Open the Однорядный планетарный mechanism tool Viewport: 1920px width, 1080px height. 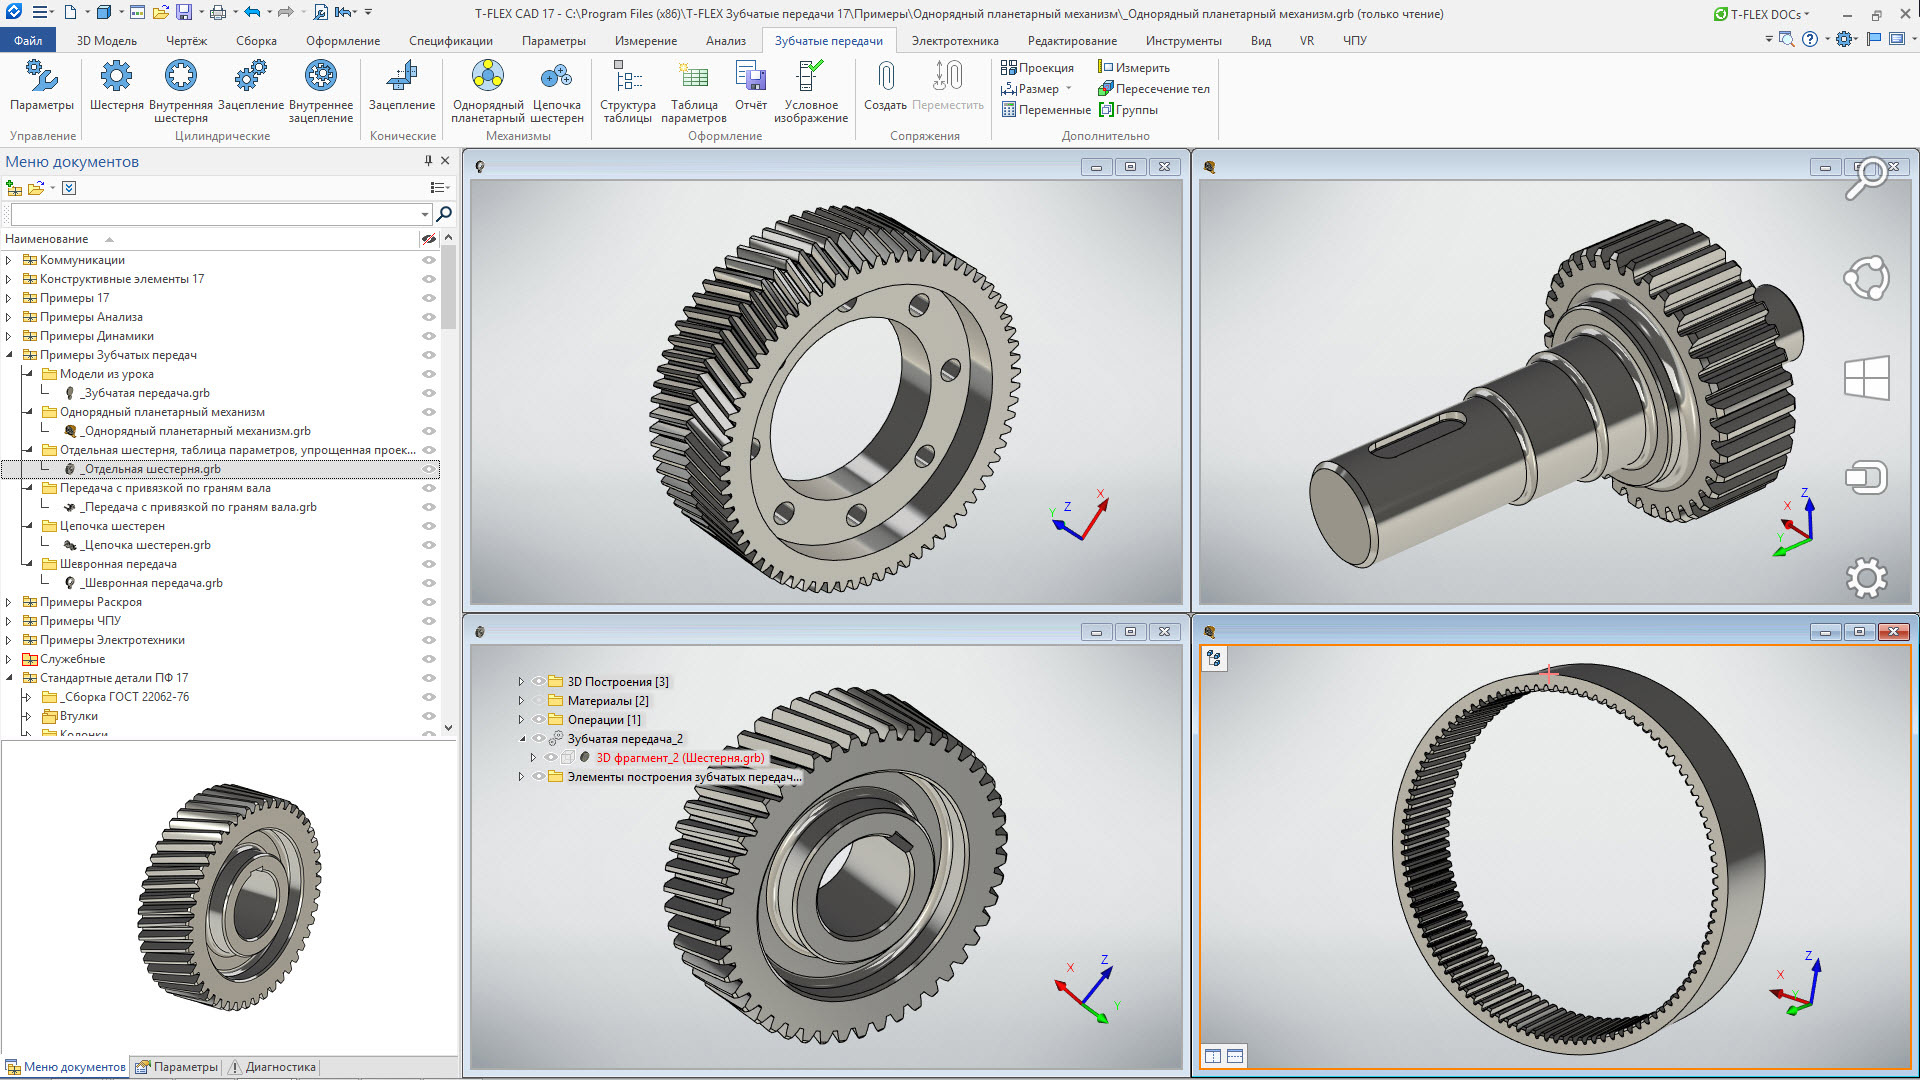click(x=488, y=92)
